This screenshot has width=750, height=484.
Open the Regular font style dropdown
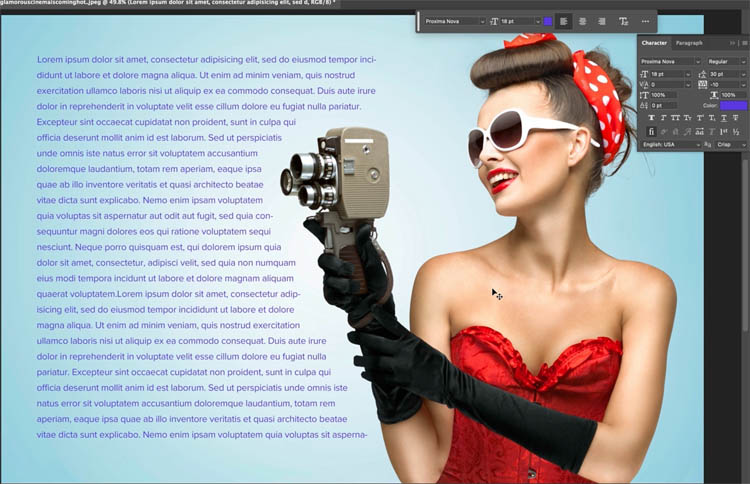click(726, 62)
